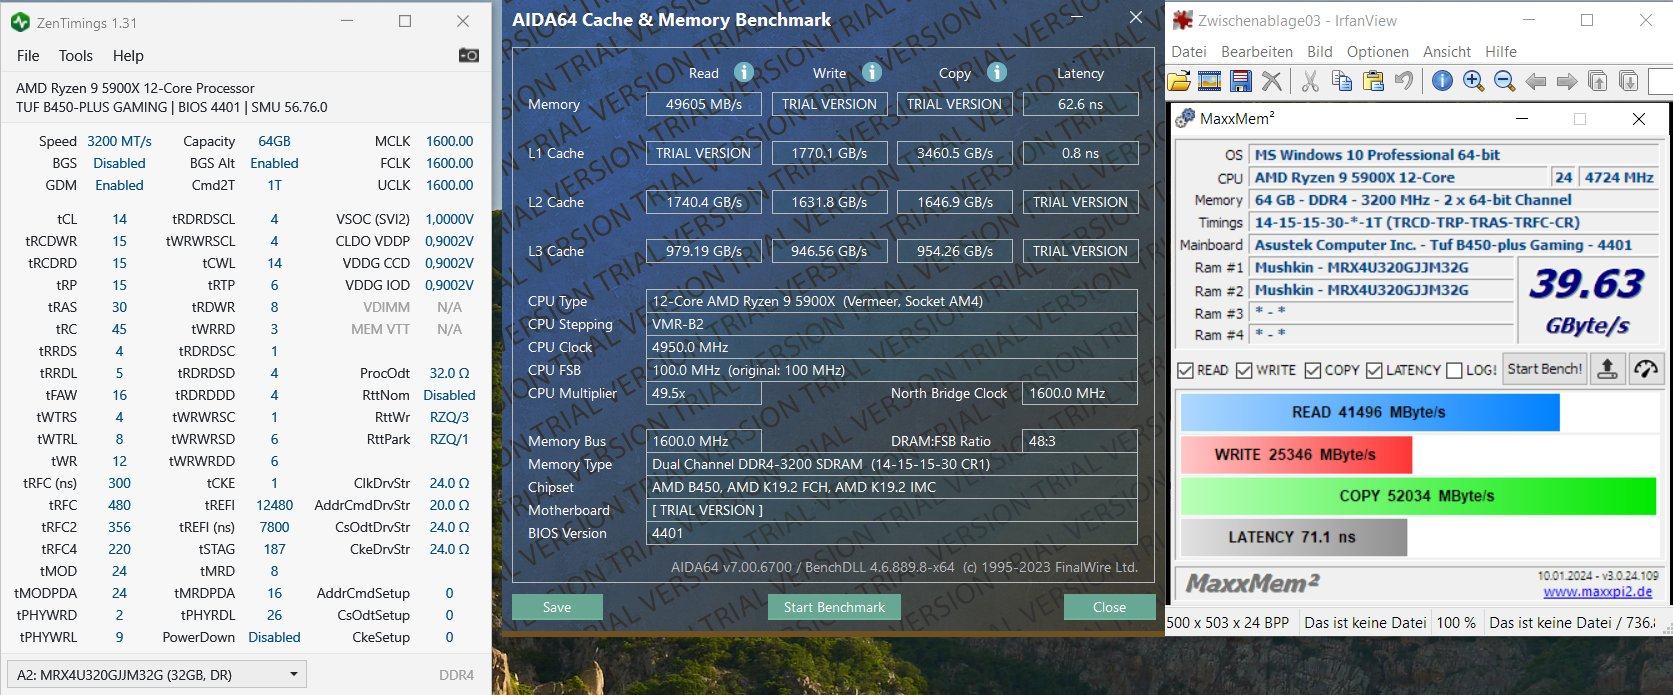
Task: Open the ZenTimings Tools menu
Action: 76,56
